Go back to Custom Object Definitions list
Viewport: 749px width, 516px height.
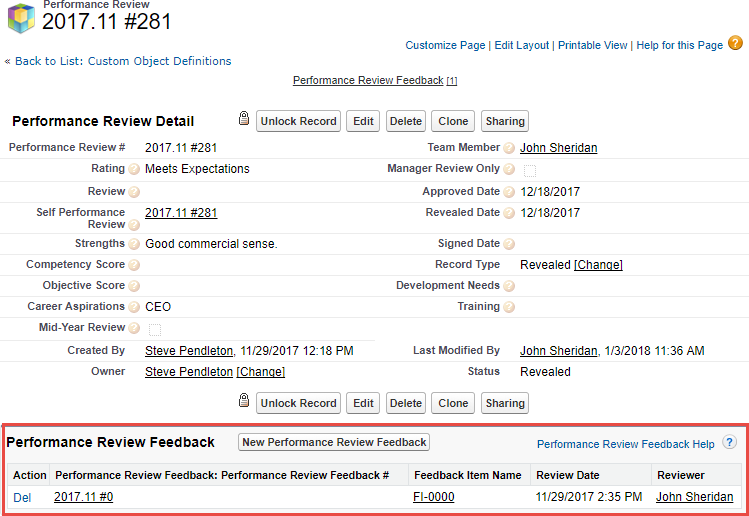click(x=117, y=61)
